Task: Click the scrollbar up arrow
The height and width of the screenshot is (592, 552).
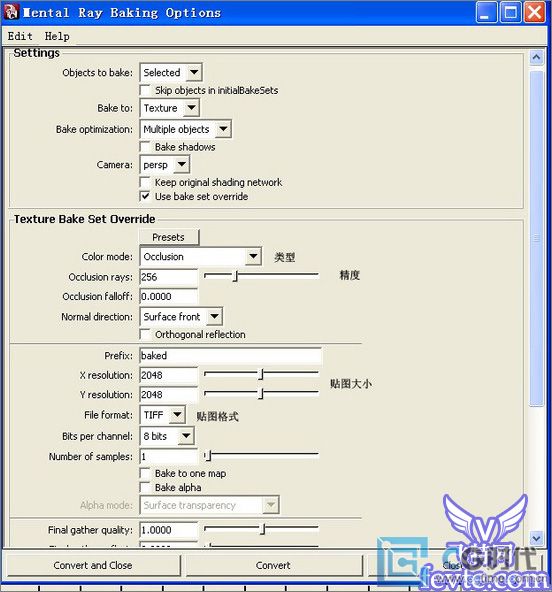Action: (x=537, y=57)
